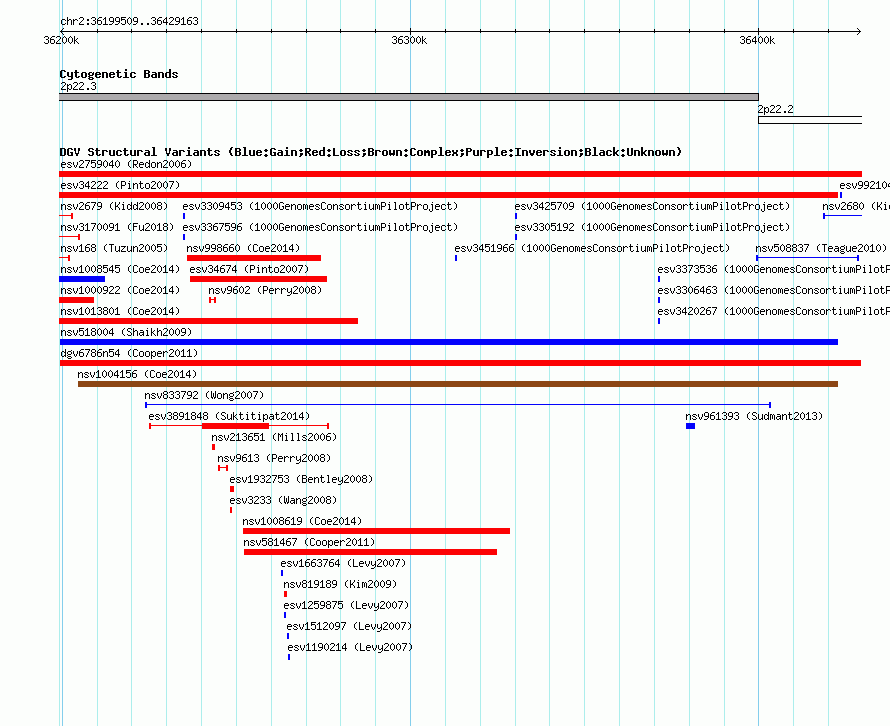Click the nsv581467 (Cooper2011) red bar

[x=370, y=552]
